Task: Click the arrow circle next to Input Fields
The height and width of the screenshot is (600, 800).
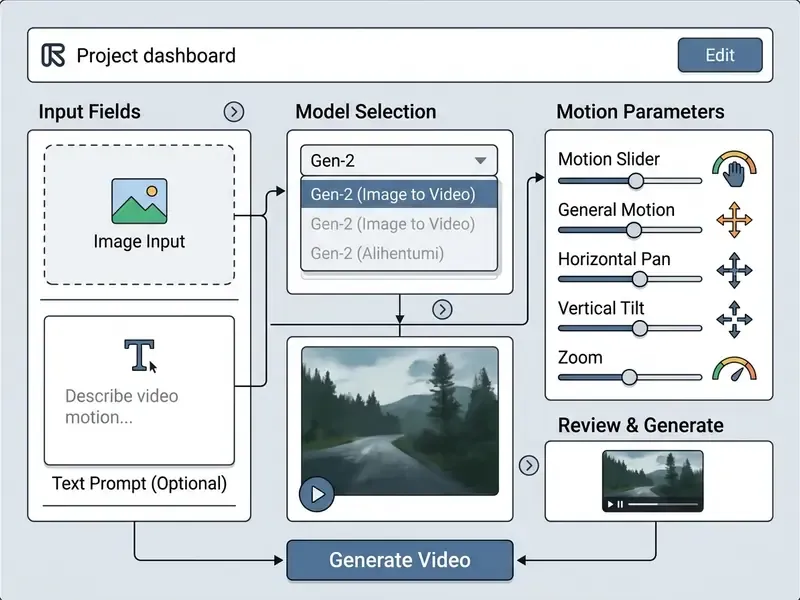Action: (234, 112)
